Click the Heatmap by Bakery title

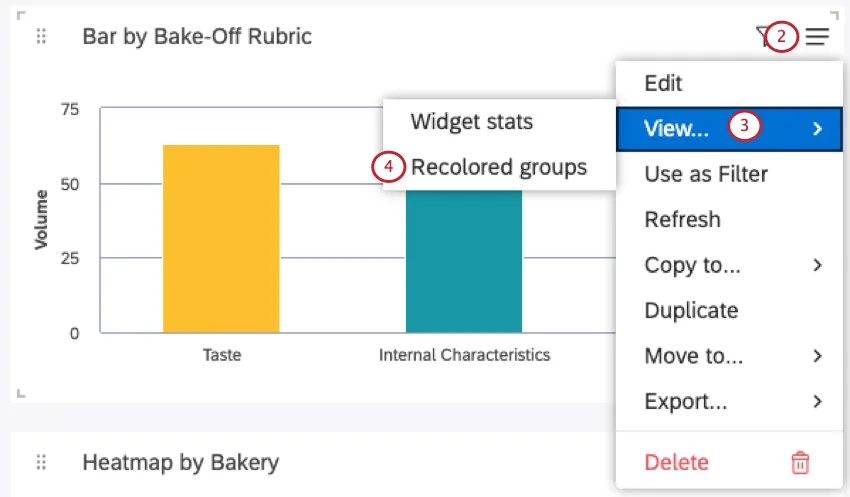(x=180, y=462)
